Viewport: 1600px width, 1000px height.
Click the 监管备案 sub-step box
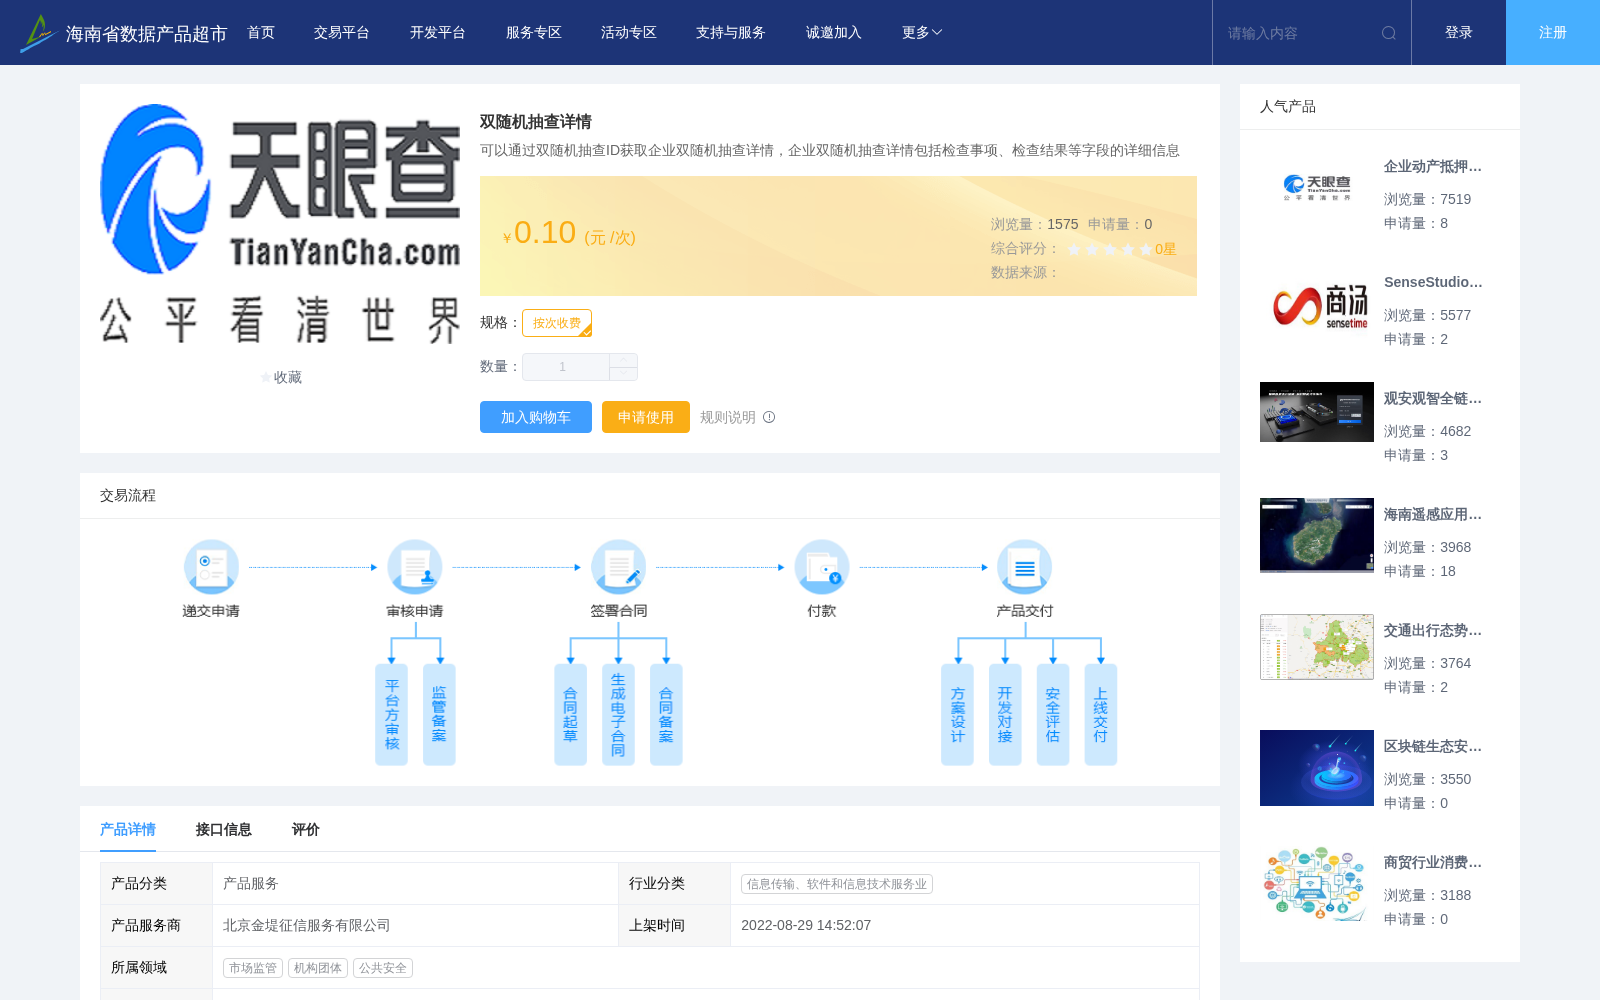tap(439, 714)
